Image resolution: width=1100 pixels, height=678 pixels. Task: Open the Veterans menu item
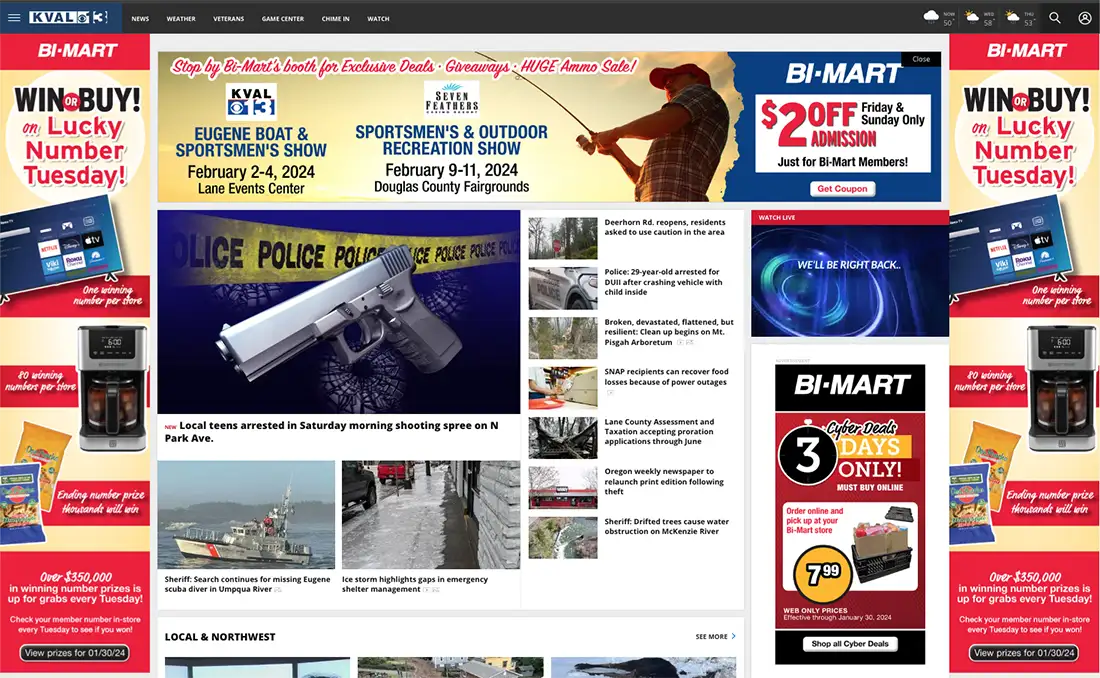(x=229, y=19)
